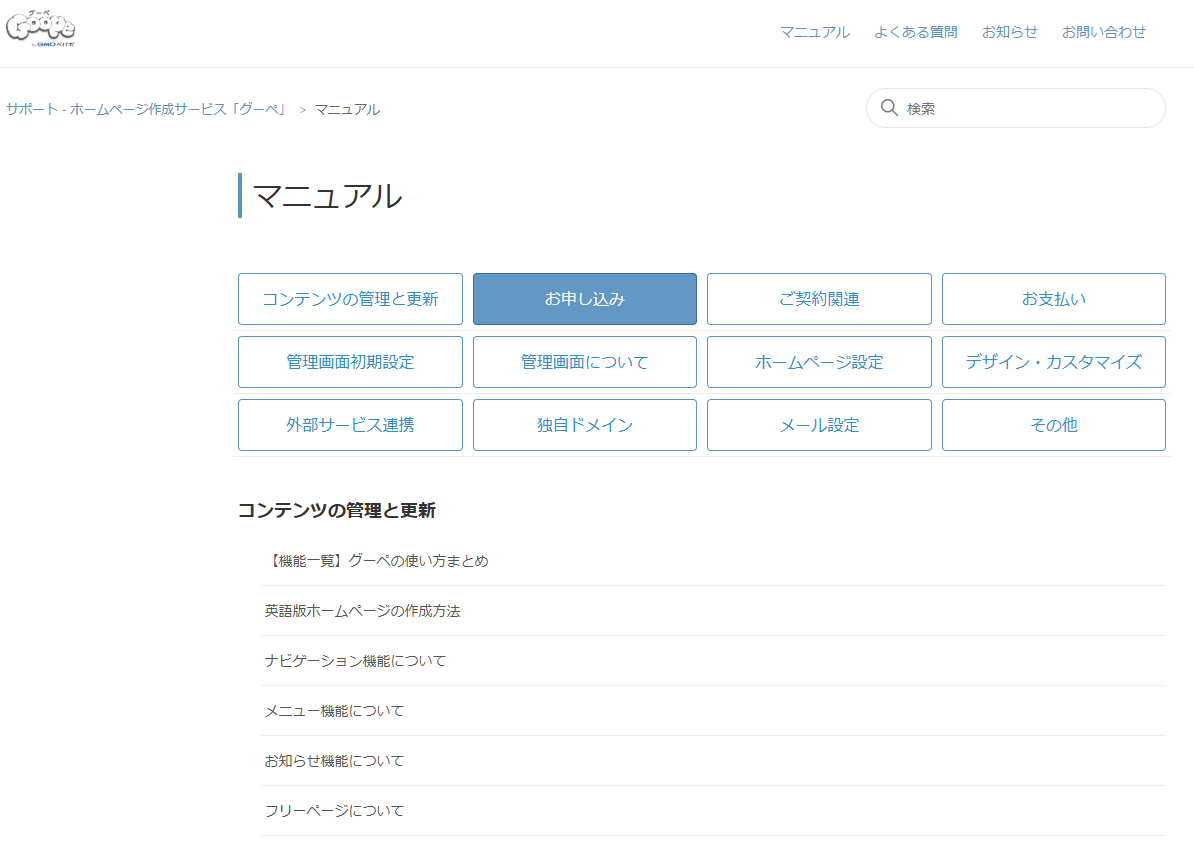1194x855 pixels.
Task: Open the ご契約関連 category
Action: (819, 299)
